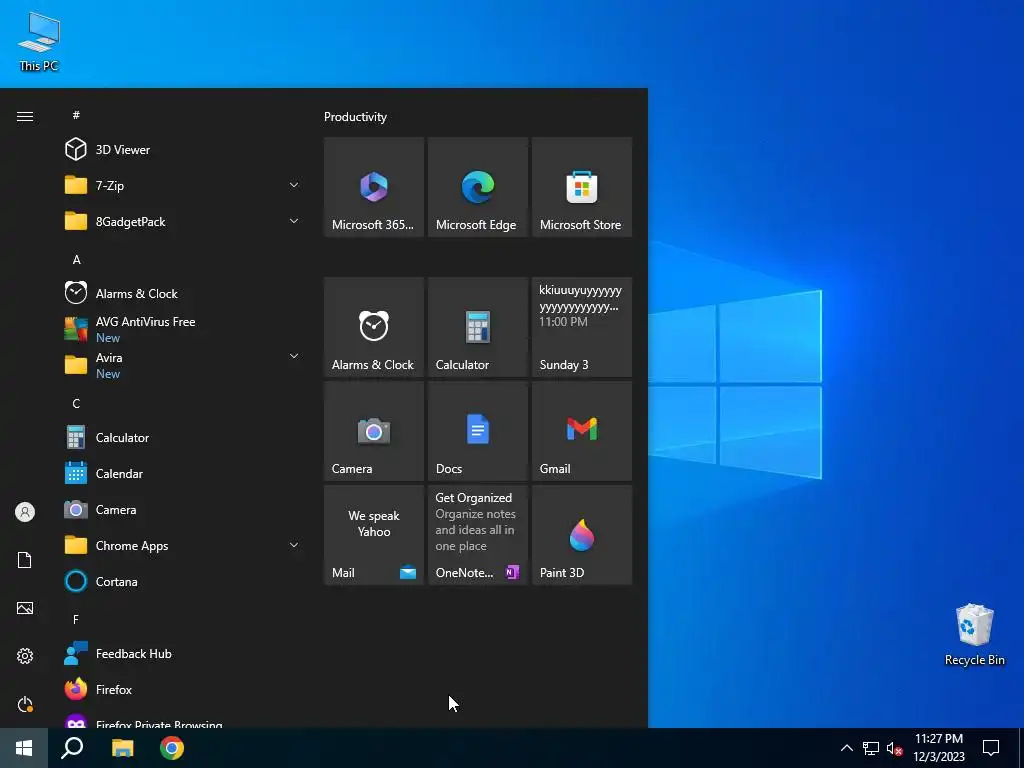This screenshot has width=1024, height=768.
Task: Open the Action Center notifications icon
Action: 991,748
